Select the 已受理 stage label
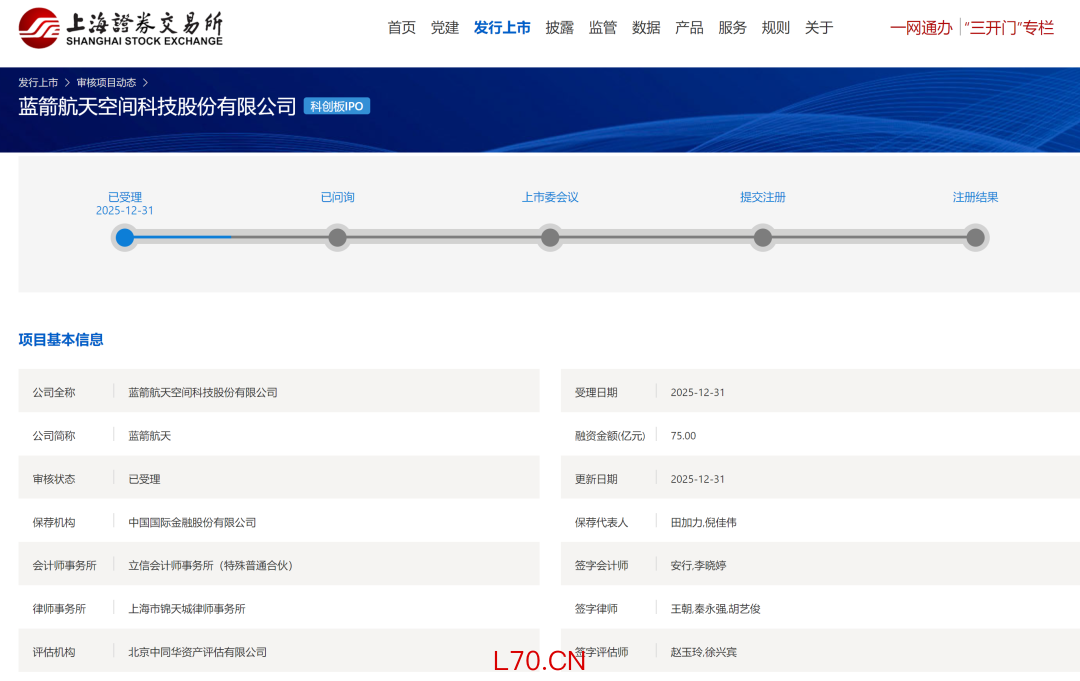Screen dimensions: 1080x681 coord(125,197)
